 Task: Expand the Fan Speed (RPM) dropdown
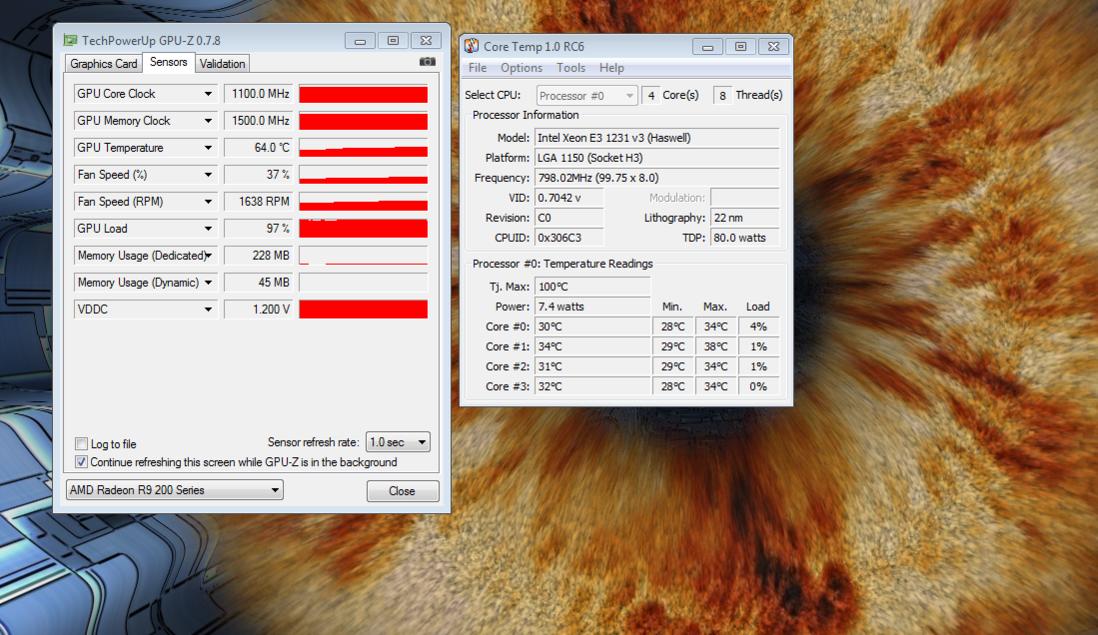(x=208, y=202)
